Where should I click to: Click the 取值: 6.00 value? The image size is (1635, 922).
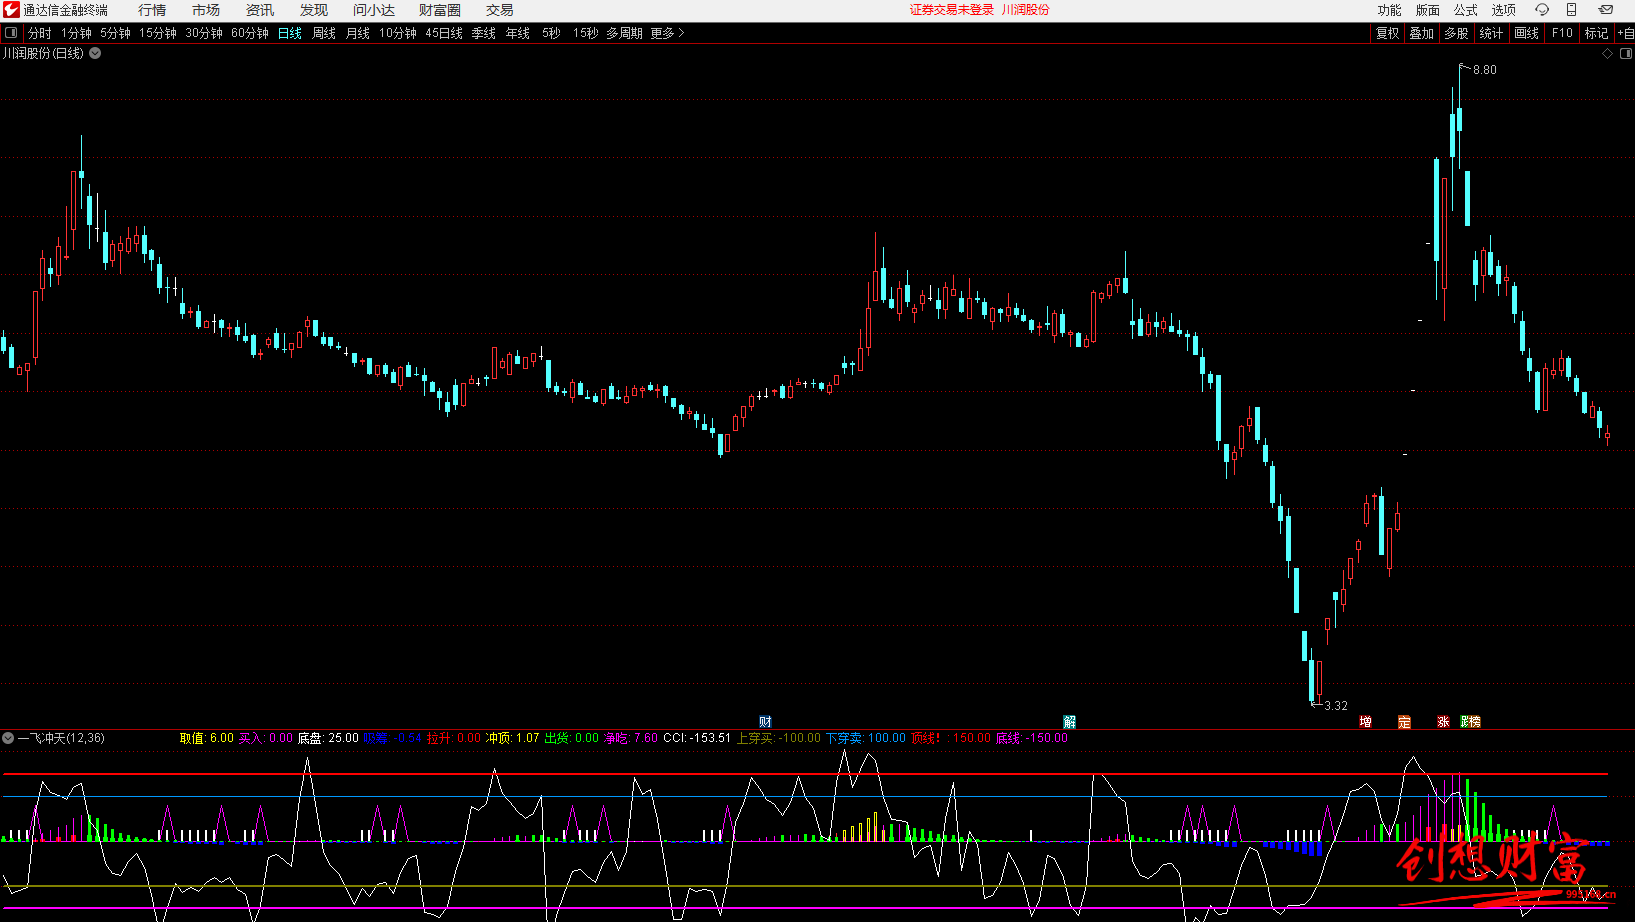click(207, 738)
